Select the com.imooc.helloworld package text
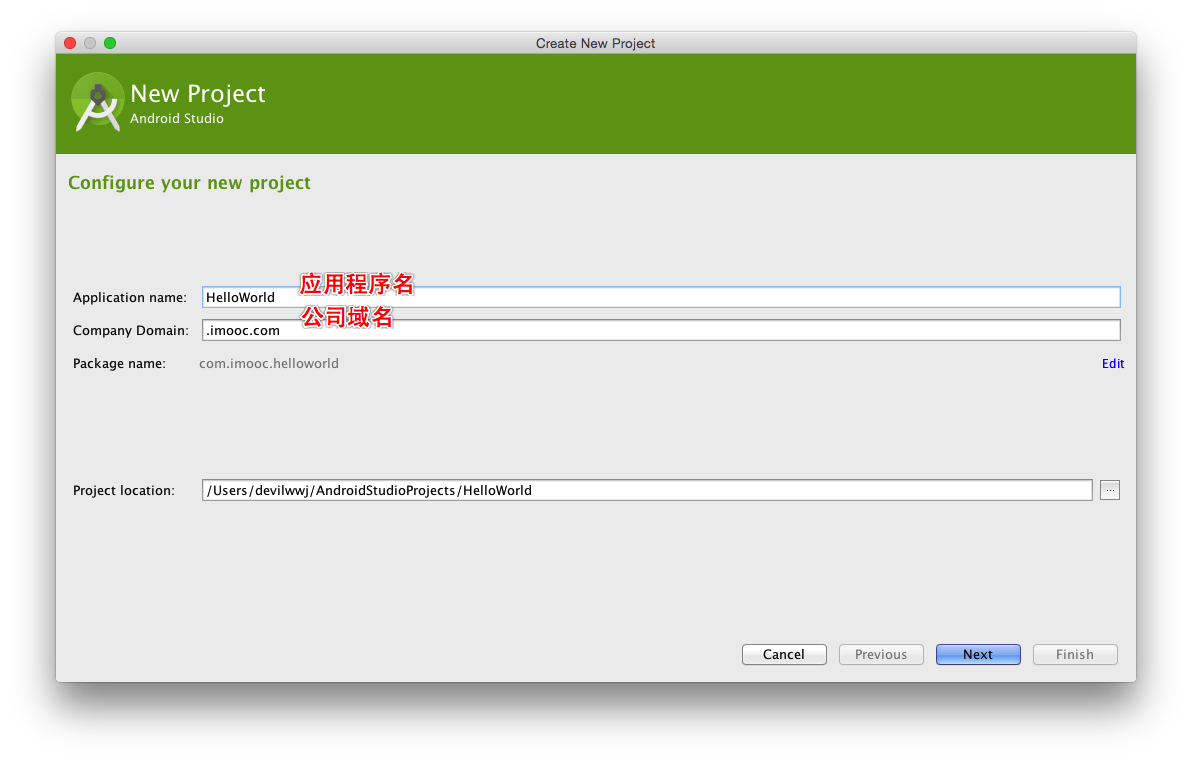Screen dimensions: 1192x762 pyautogui.click(x=269, y=364)
